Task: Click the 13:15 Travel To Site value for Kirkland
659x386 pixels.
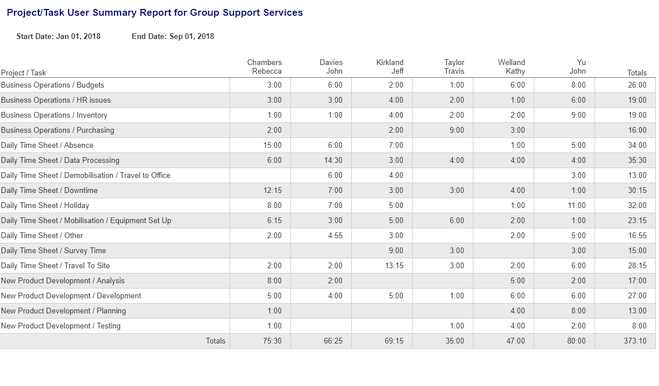Action: (x=394, y=266)
